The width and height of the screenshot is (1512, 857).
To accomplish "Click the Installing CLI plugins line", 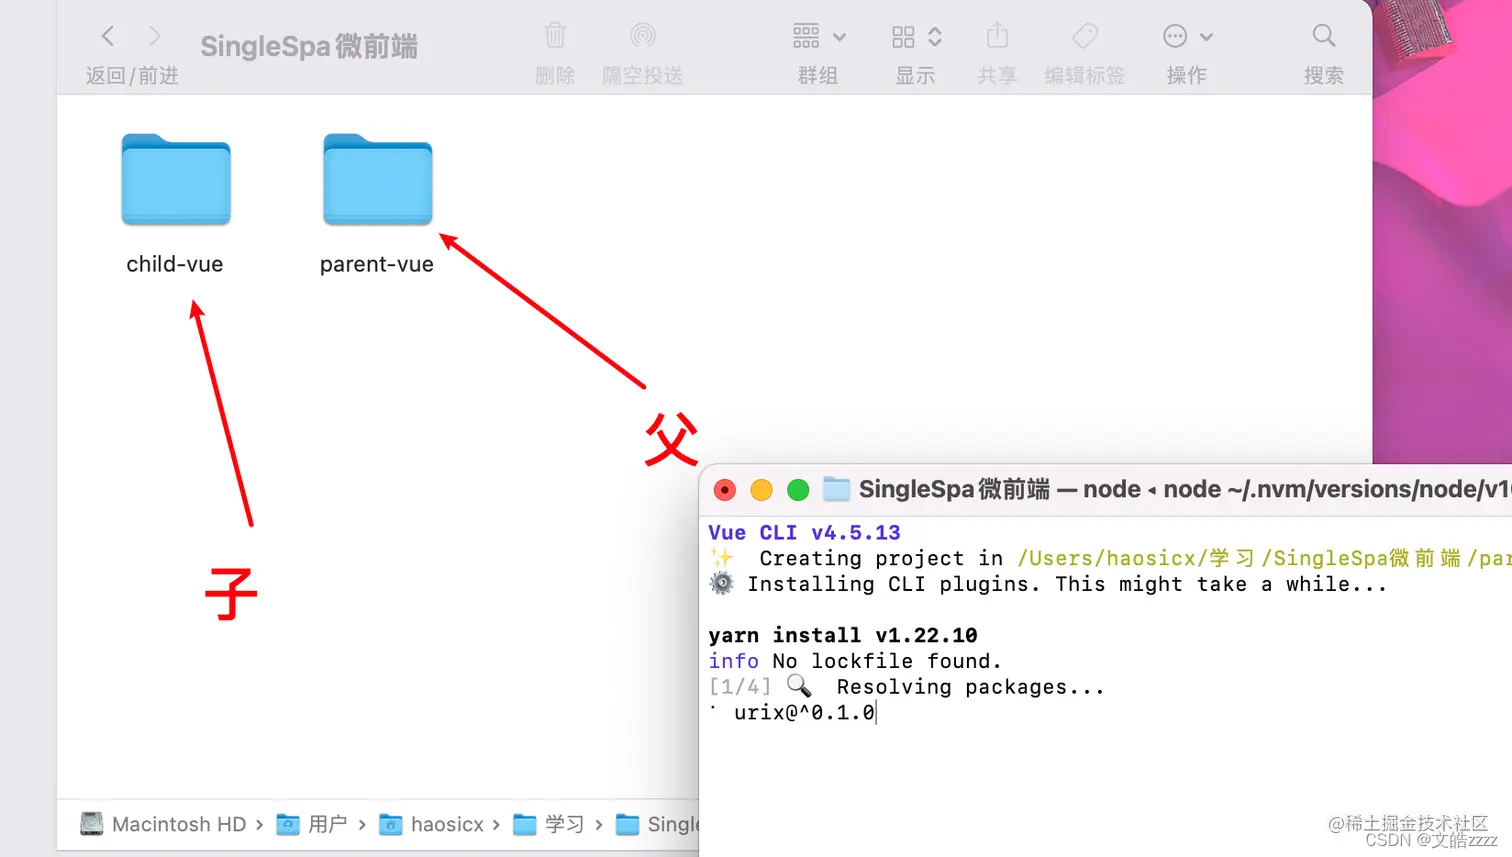I will tap(1048, 584).
